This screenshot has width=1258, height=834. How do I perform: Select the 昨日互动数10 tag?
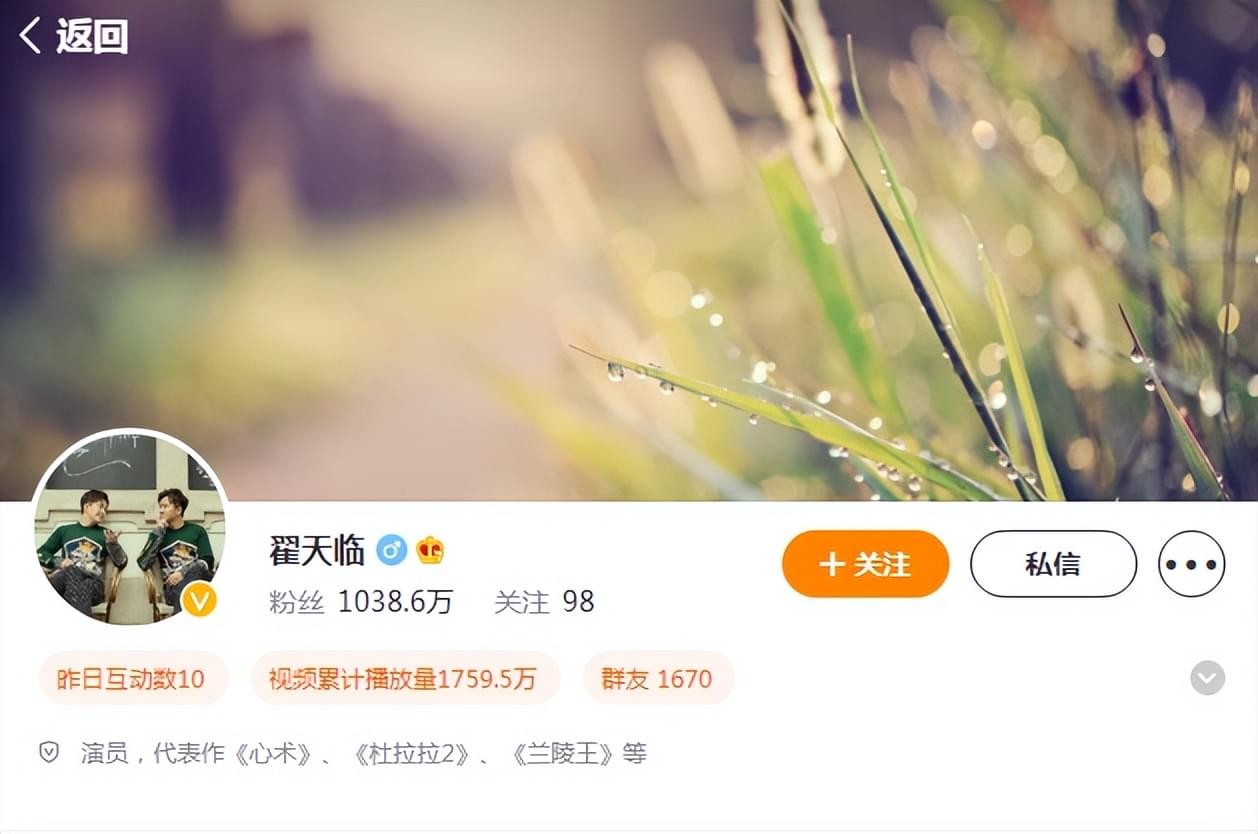133,678
